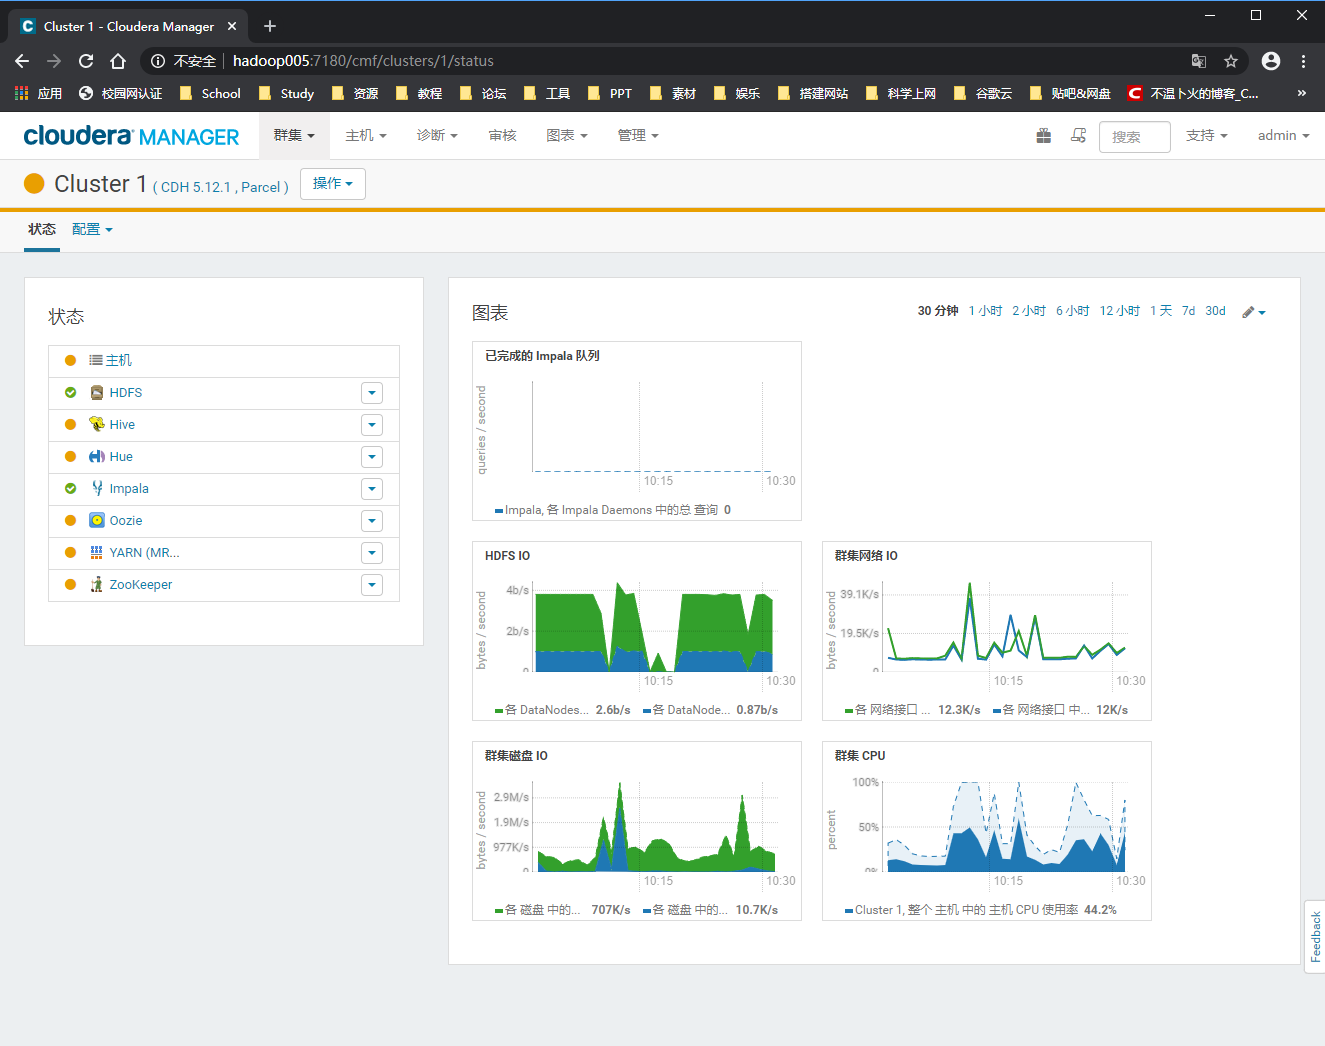1325x1046 pixels.
Task: Click the Hive bee icon
Action: tap(97, 424)
